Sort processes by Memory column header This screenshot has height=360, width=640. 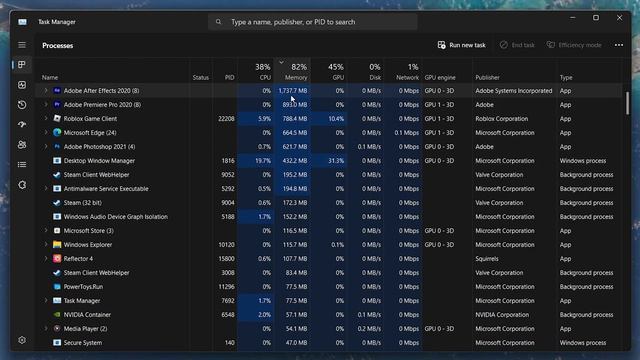[293, 71]
